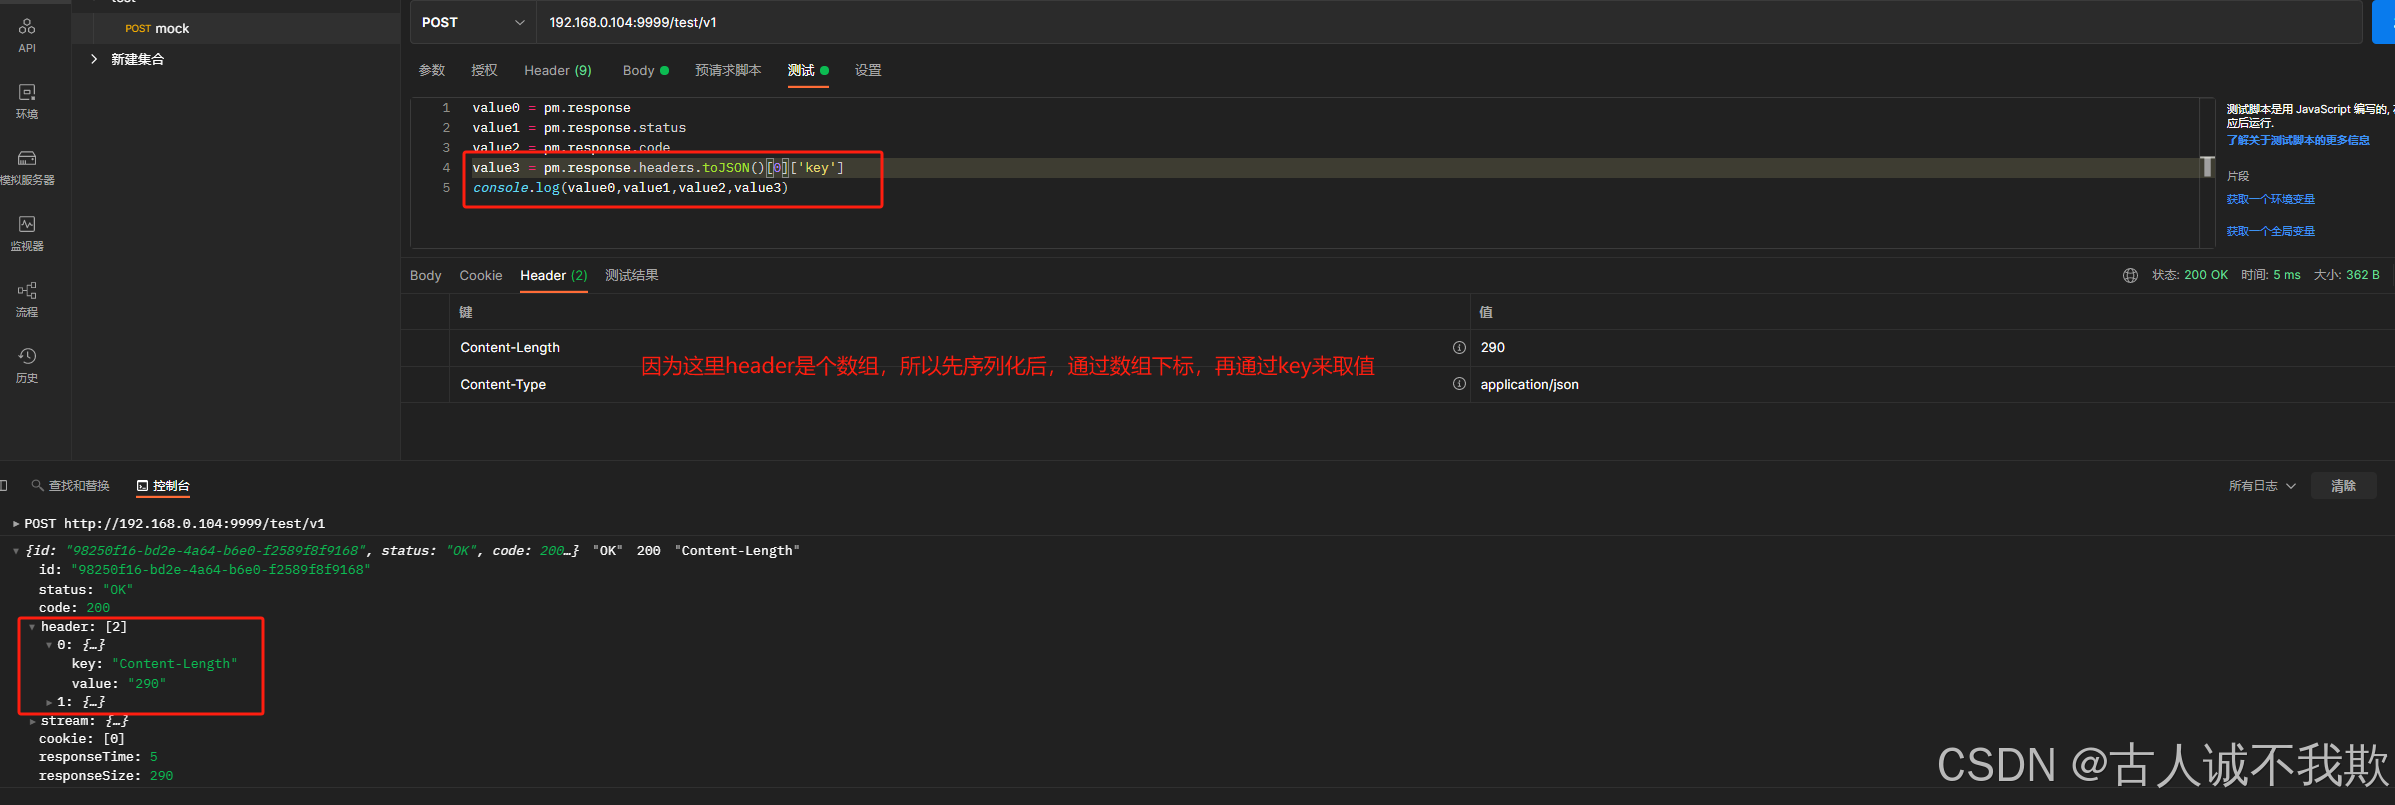Collapse the header: [2] array node
Screen dimensions: 2395x805
(x=32, y=627)
